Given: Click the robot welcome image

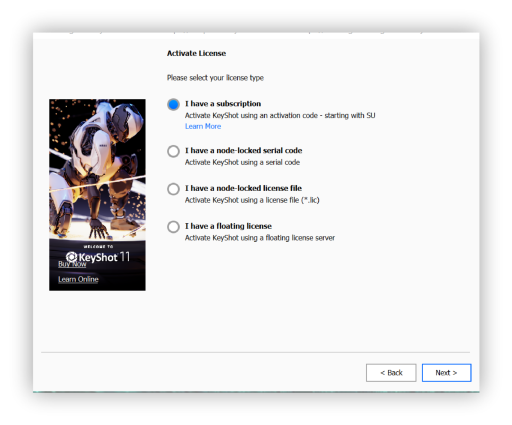Looking at the screenshot, I should tap(97, 169).
